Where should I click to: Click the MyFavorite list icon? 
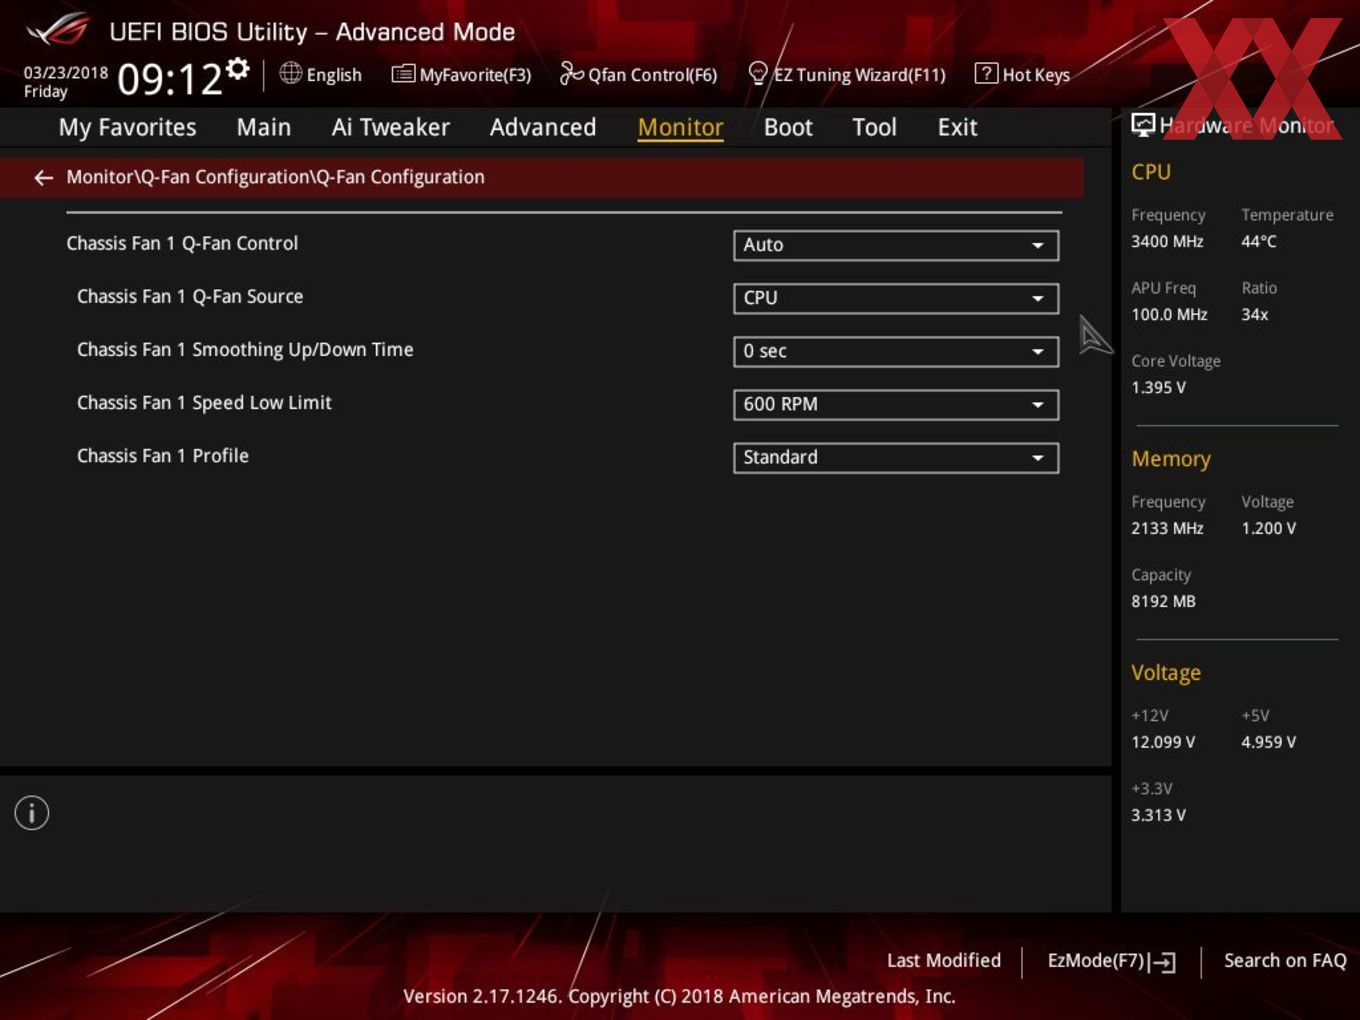(x=403, y=74)
